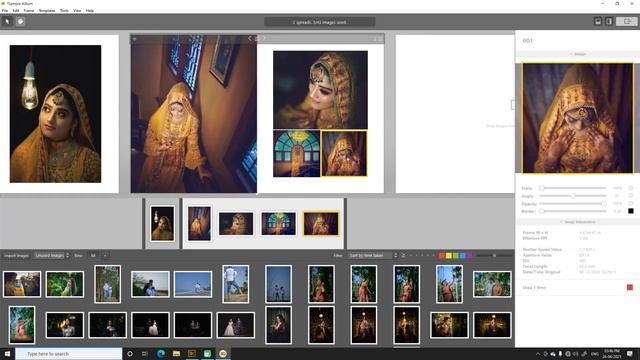The width and height of the screenshot is (640, 360).
Task: Click the spread count status field
Action: tap(320, 22)
